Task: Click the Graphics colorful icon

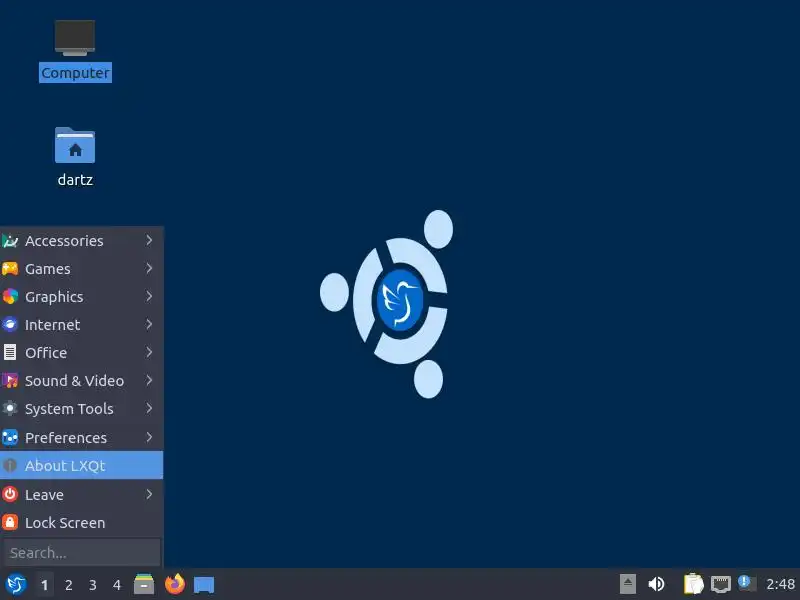Action: [10, 296]
